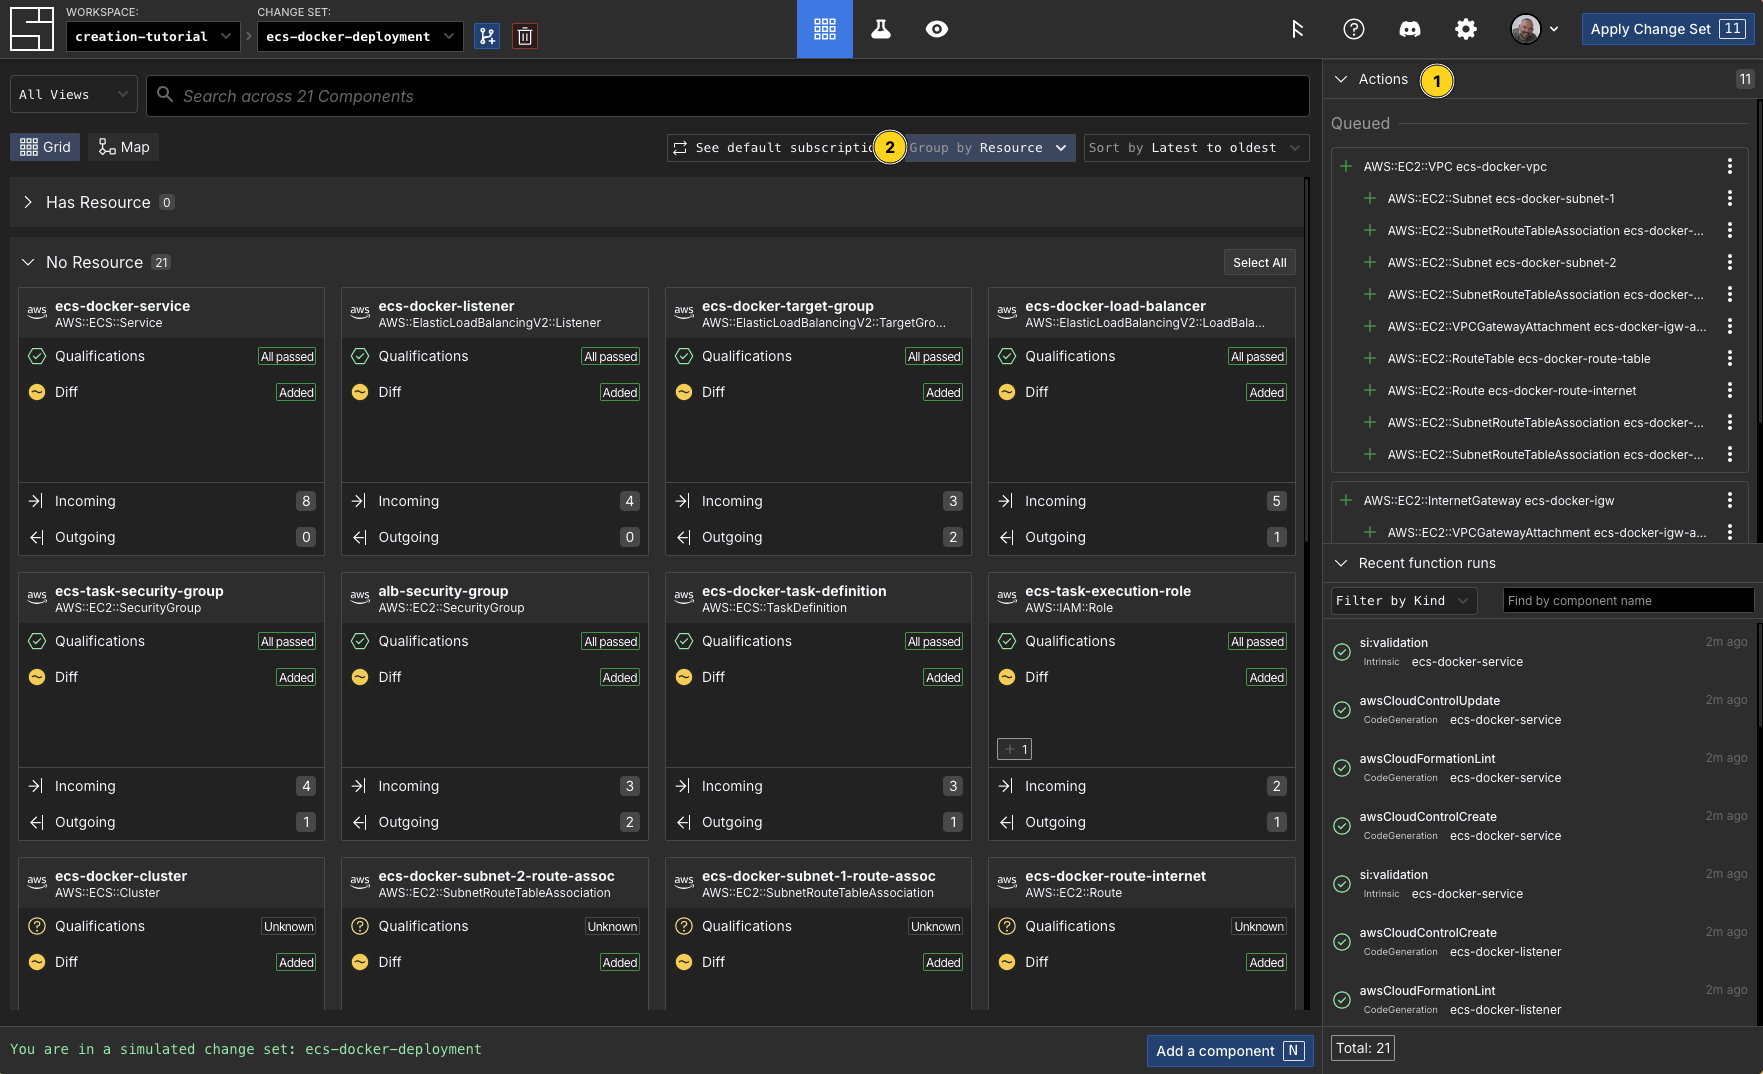This screenshot has width=1763, height=1074.
Task: Click the eye review icon in top bar
Action: point(936,29)
